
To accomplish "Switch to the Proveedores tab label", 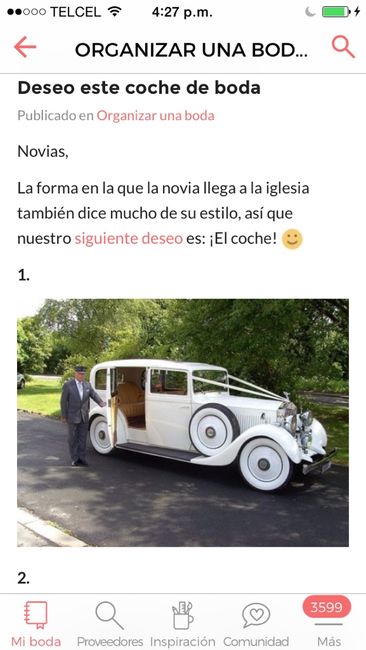I will [x=110, y=642].
